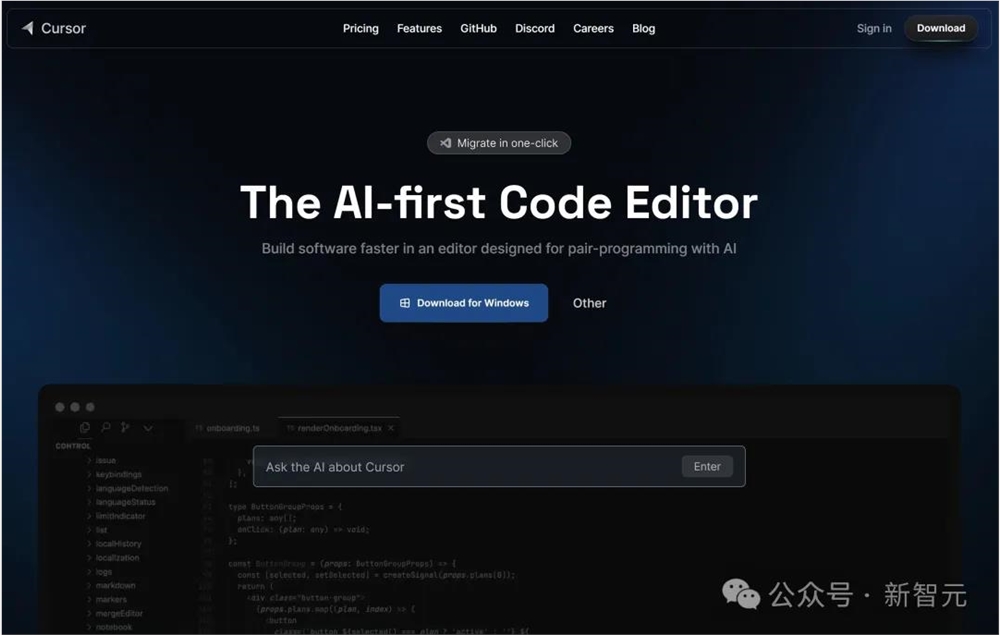1000x635 pixels.
Task: Click Download for Windows button
Action: [x=464, y=303]
